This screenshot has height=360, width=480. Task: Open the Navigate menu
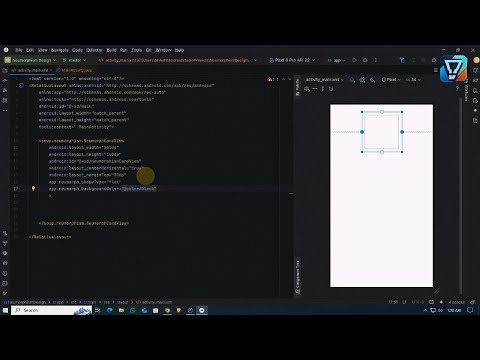(60, 50)
